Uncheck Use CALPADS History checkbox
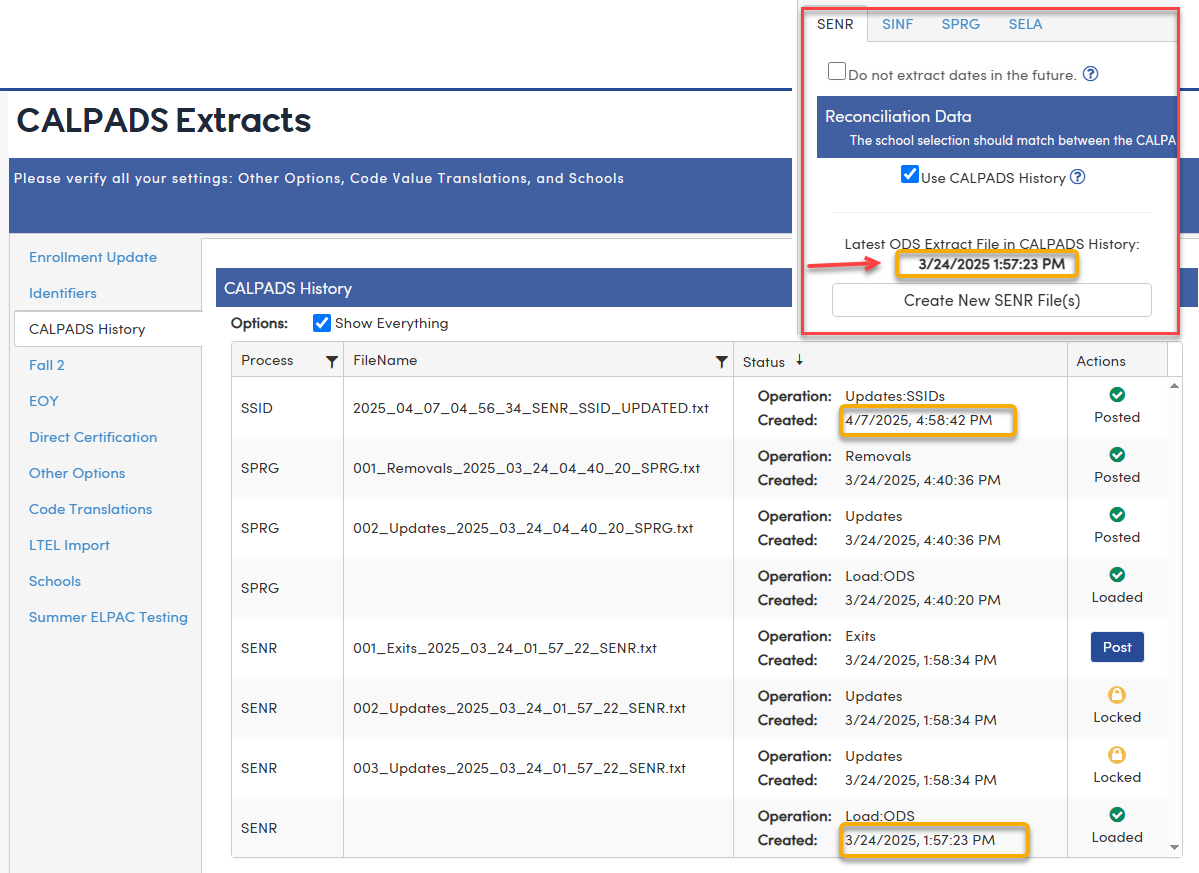1199x873 pixels. pyautogui.click(x=910, y=174)
